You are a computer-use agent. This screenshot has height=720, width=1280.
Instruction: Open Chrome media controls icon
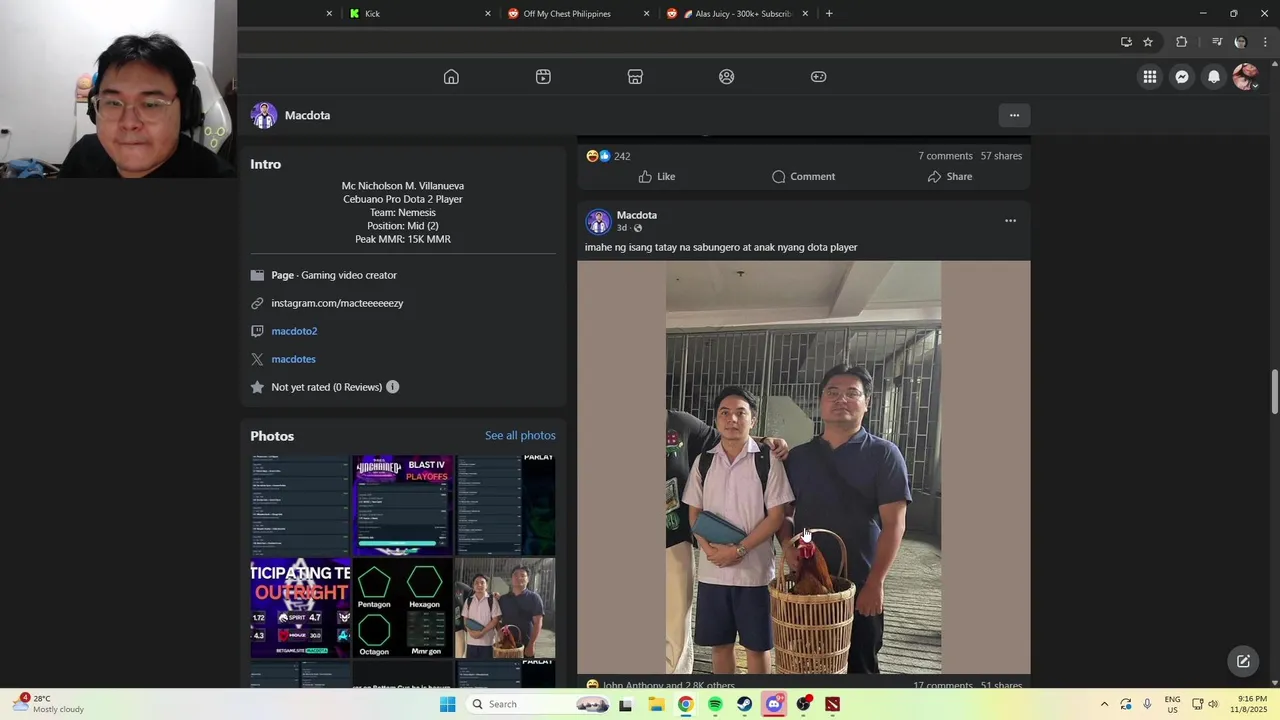[1217, 42]
